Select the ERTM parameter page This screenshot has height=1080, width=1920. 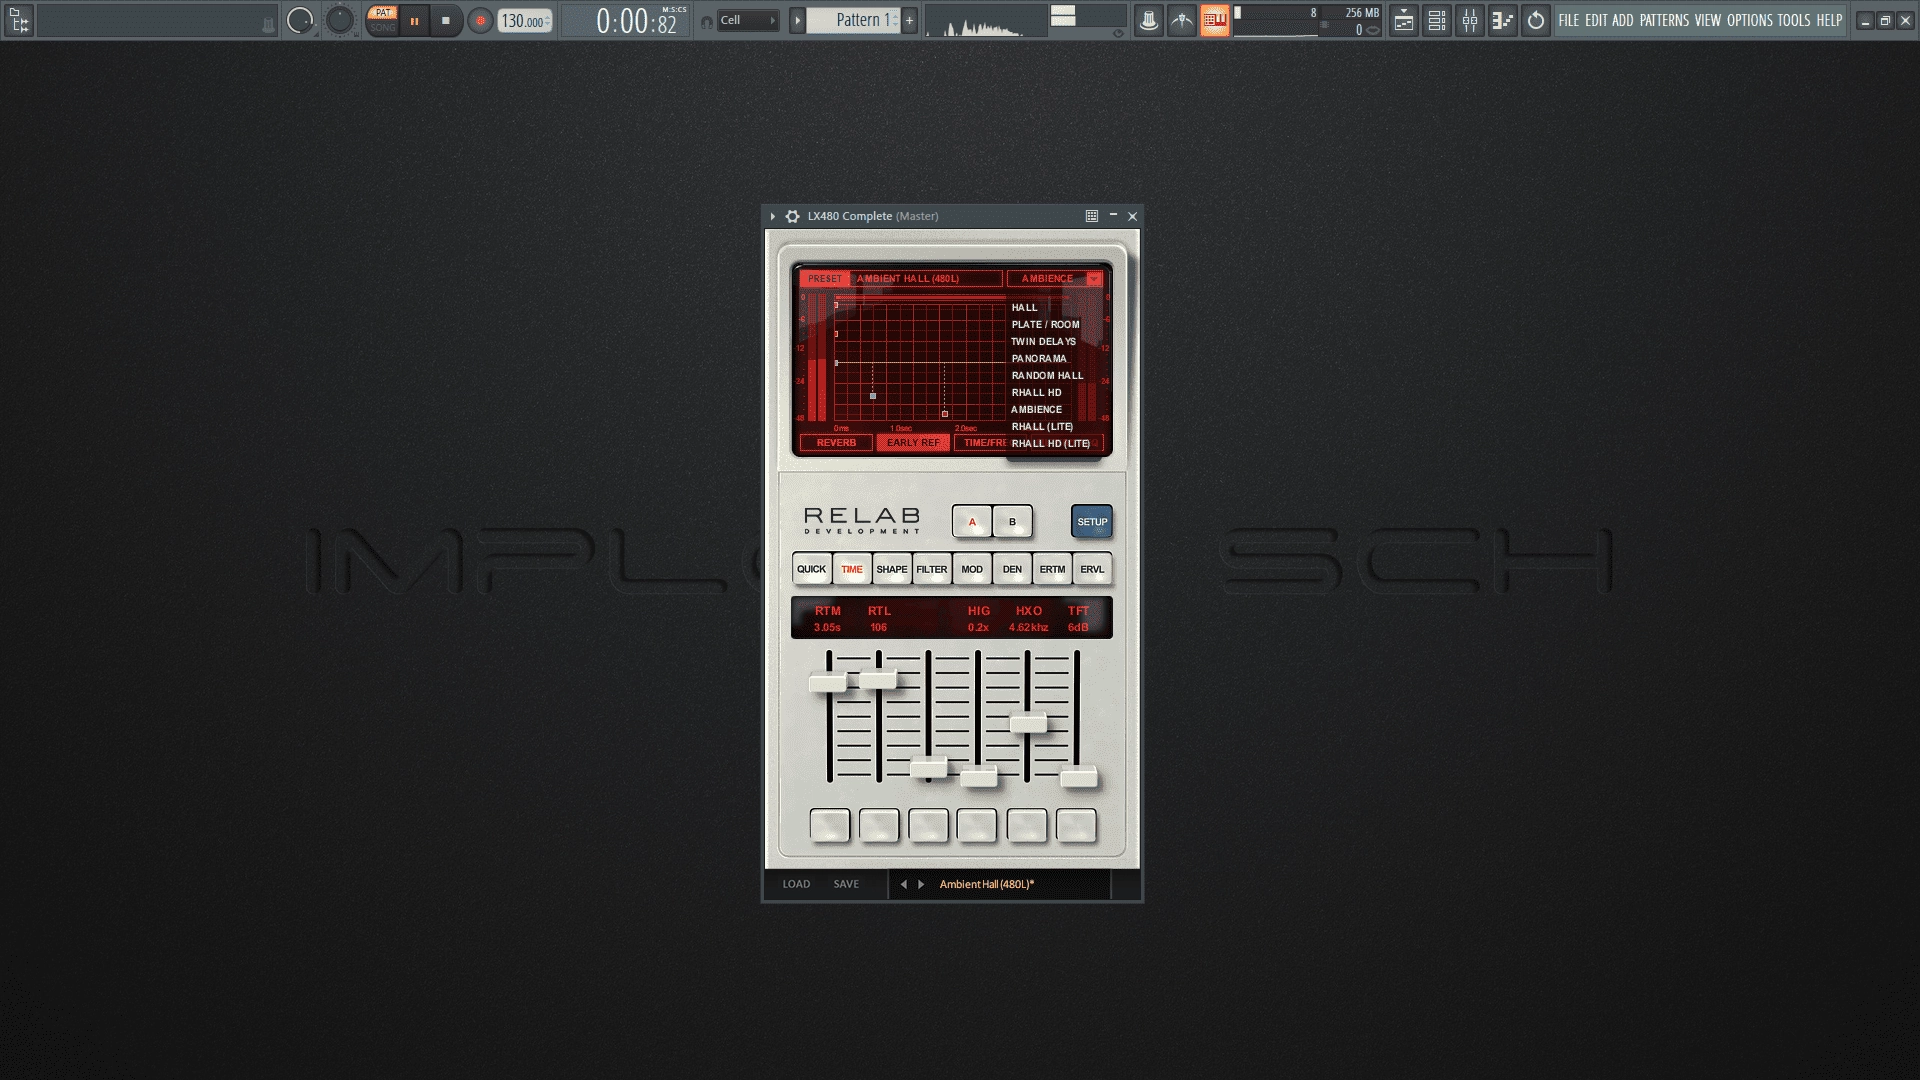click(x=1052, y=569)
